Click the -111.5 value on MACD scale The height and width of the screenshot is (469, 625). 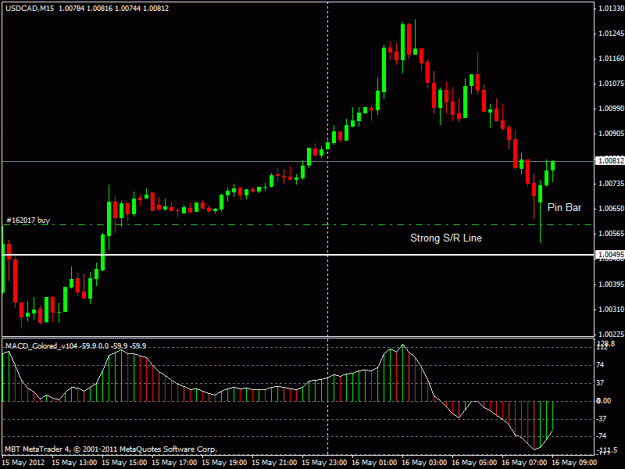606,450
